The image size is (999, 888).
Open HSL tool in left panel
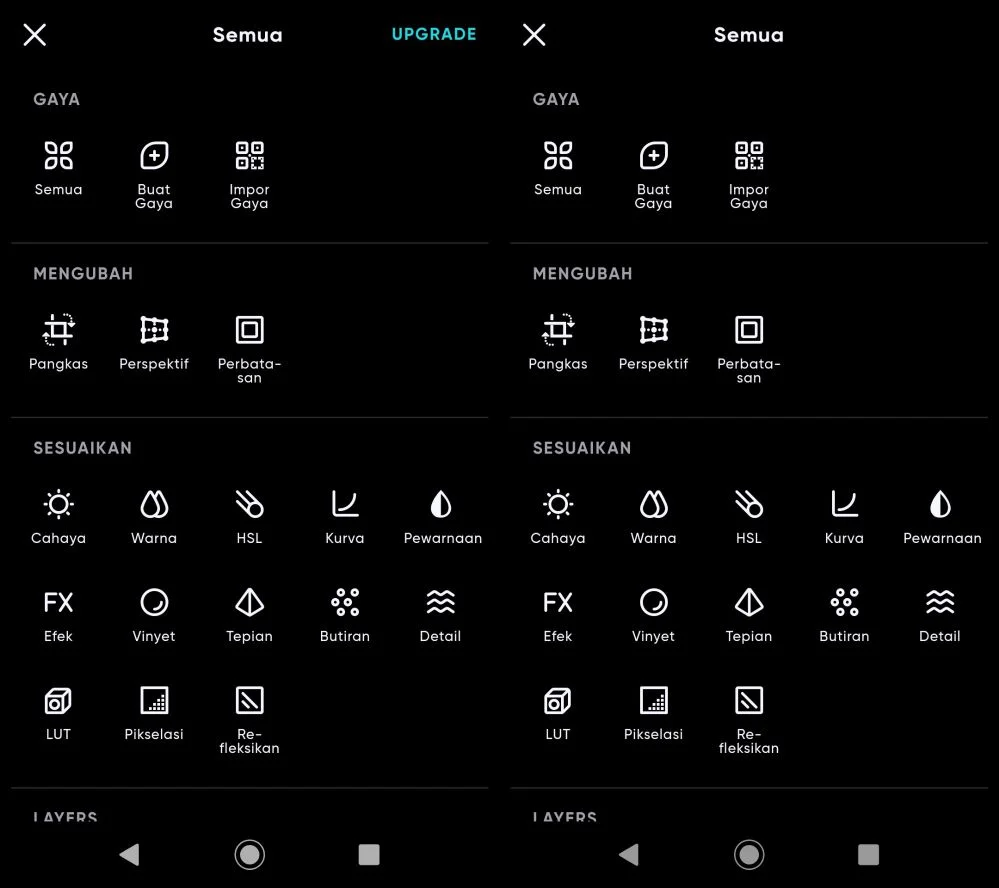pyautogui.click(x=250, y=517)
